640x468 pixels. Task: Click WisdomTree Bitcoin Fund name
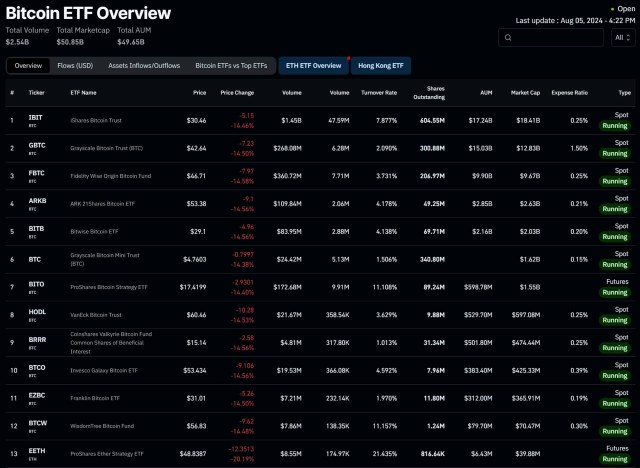102,426
